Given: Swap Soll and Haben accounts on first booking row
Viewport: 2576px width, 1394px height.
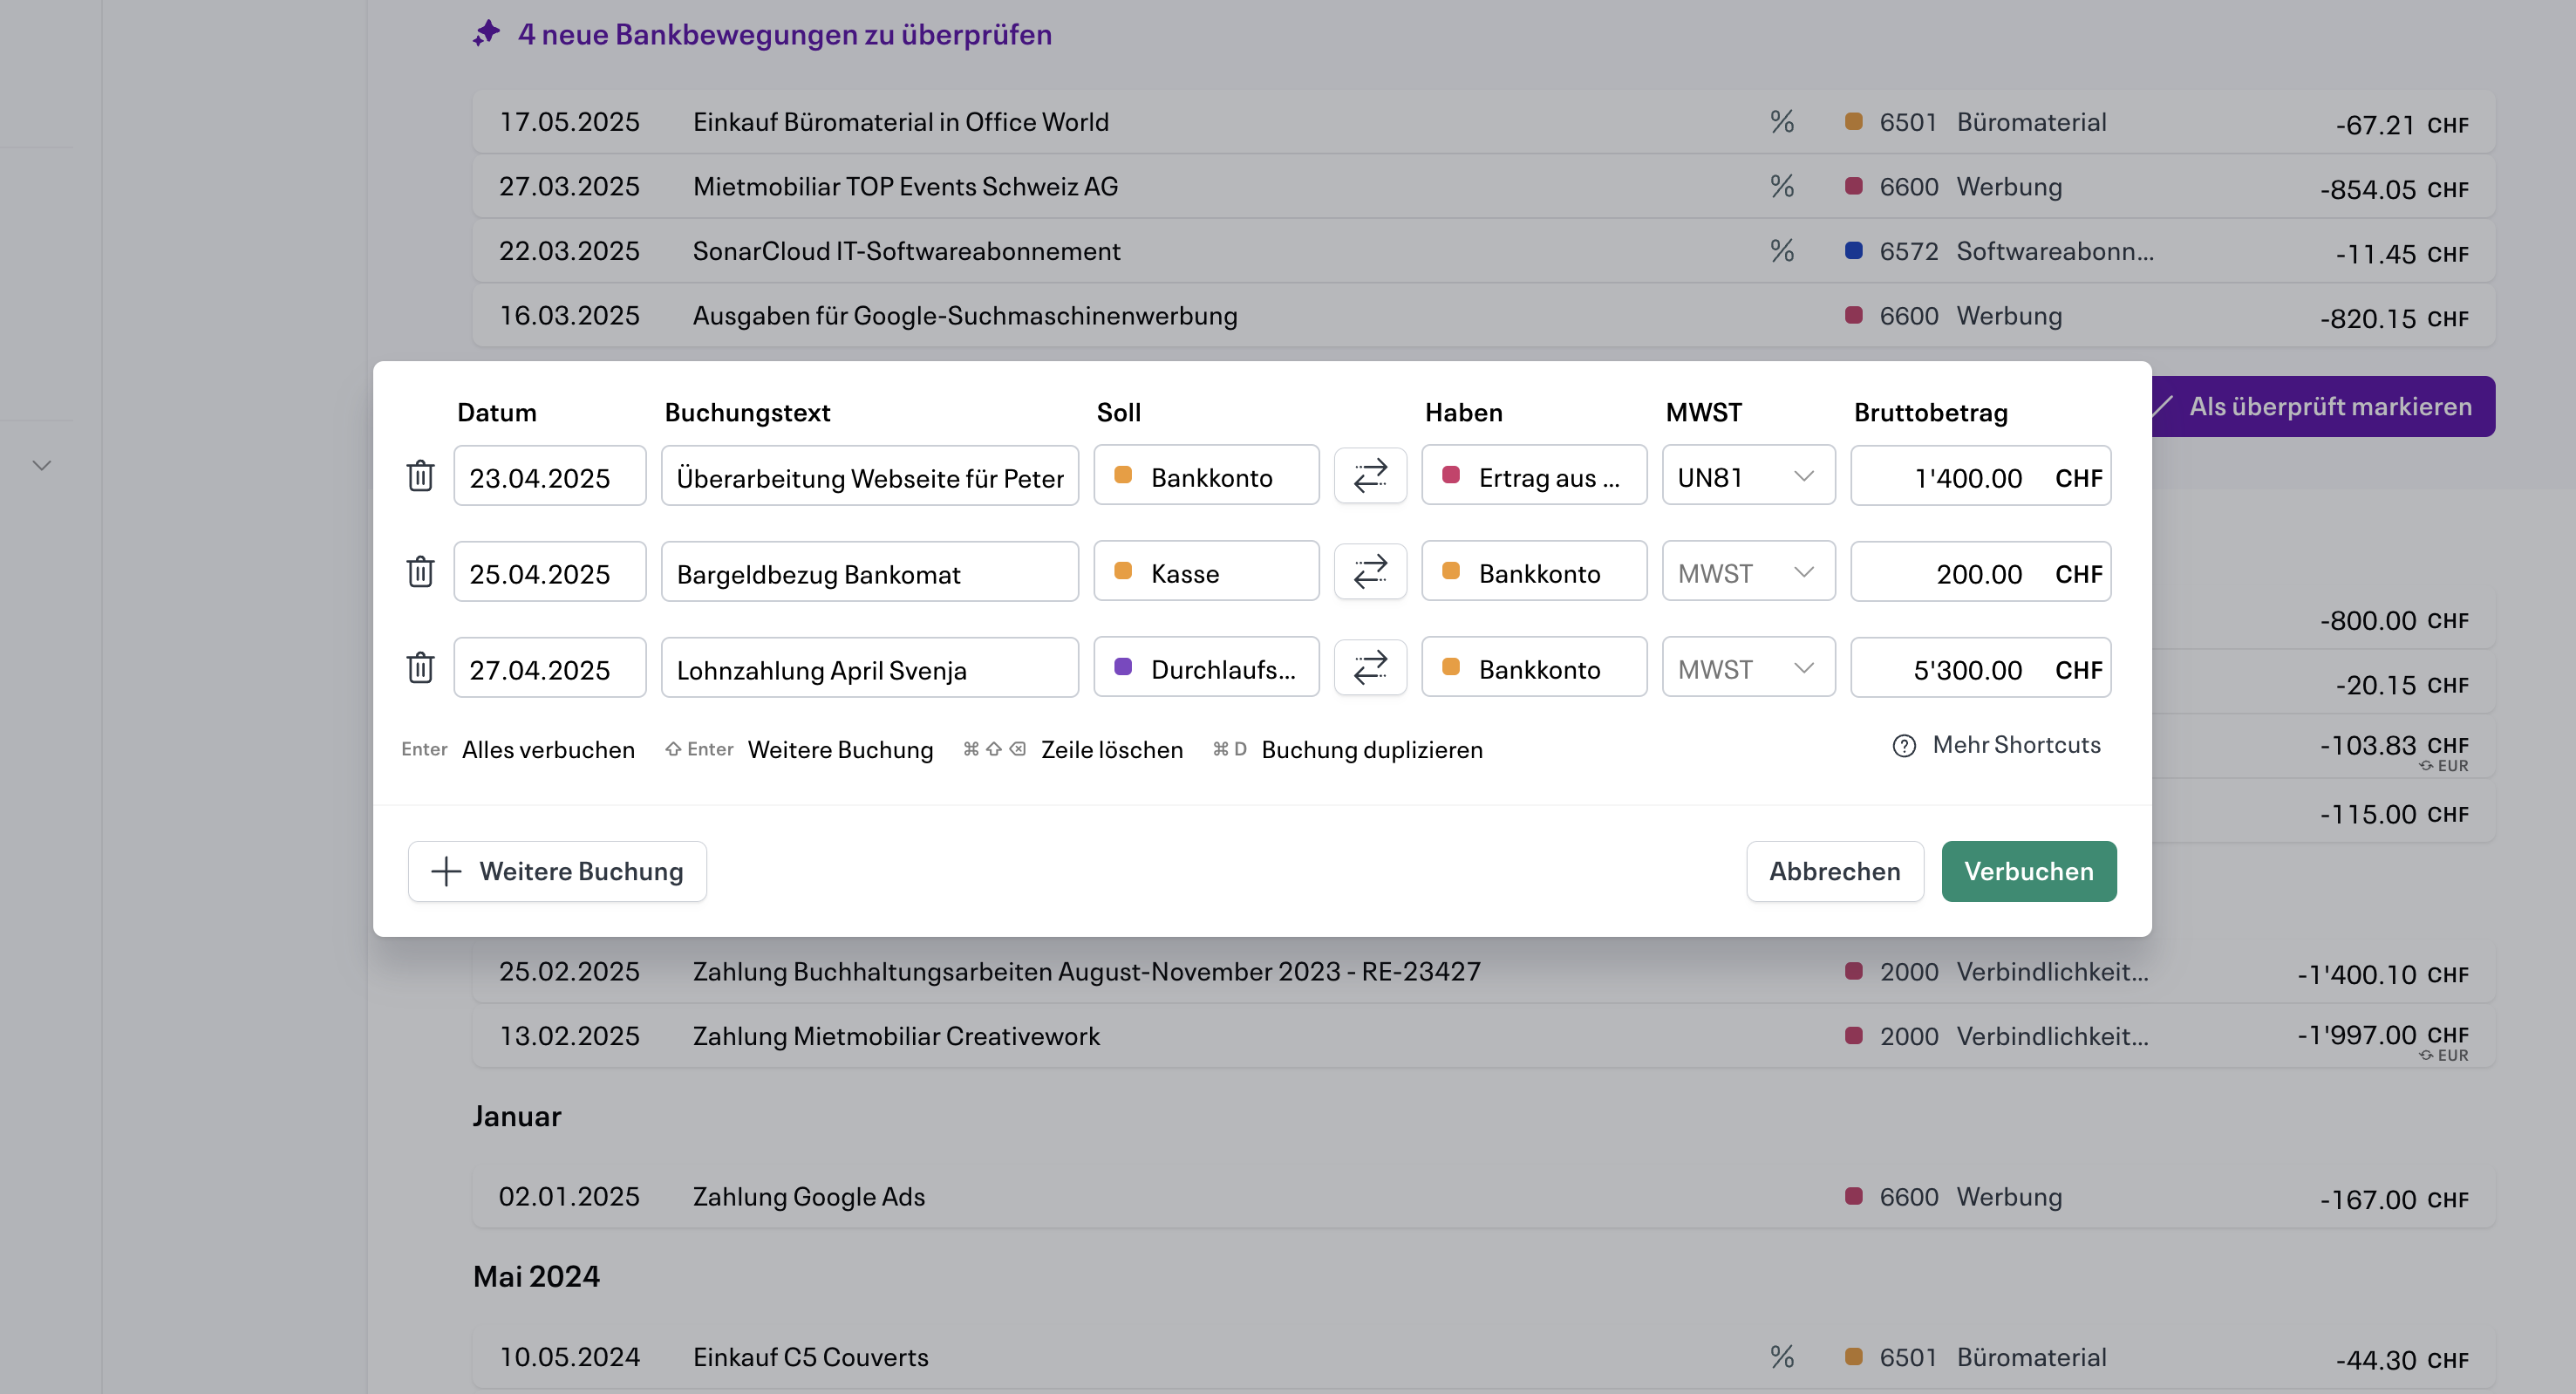Looking at the screenshot, I should pyautogui.click(x=1370, y=475).
